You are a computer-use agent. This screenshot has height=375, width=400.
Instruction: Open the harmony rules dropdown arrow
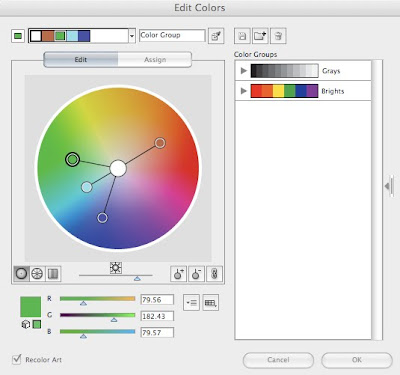click(132, 36)
